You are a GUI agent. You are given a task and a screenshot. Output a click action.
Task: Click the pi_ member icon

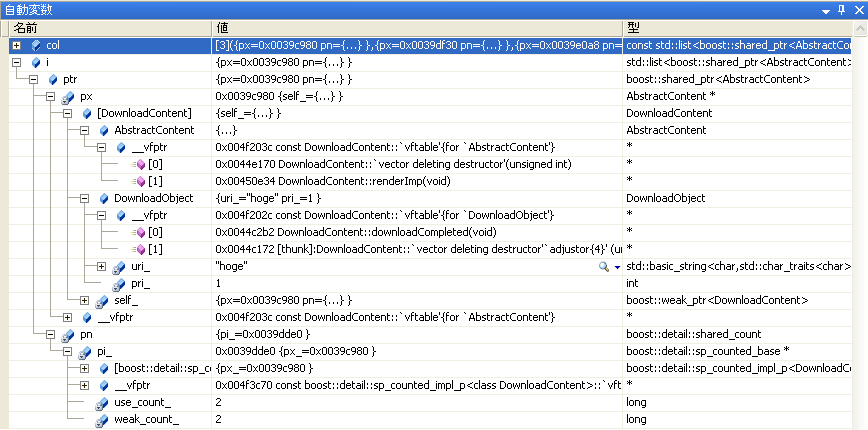tap(85, 352)
